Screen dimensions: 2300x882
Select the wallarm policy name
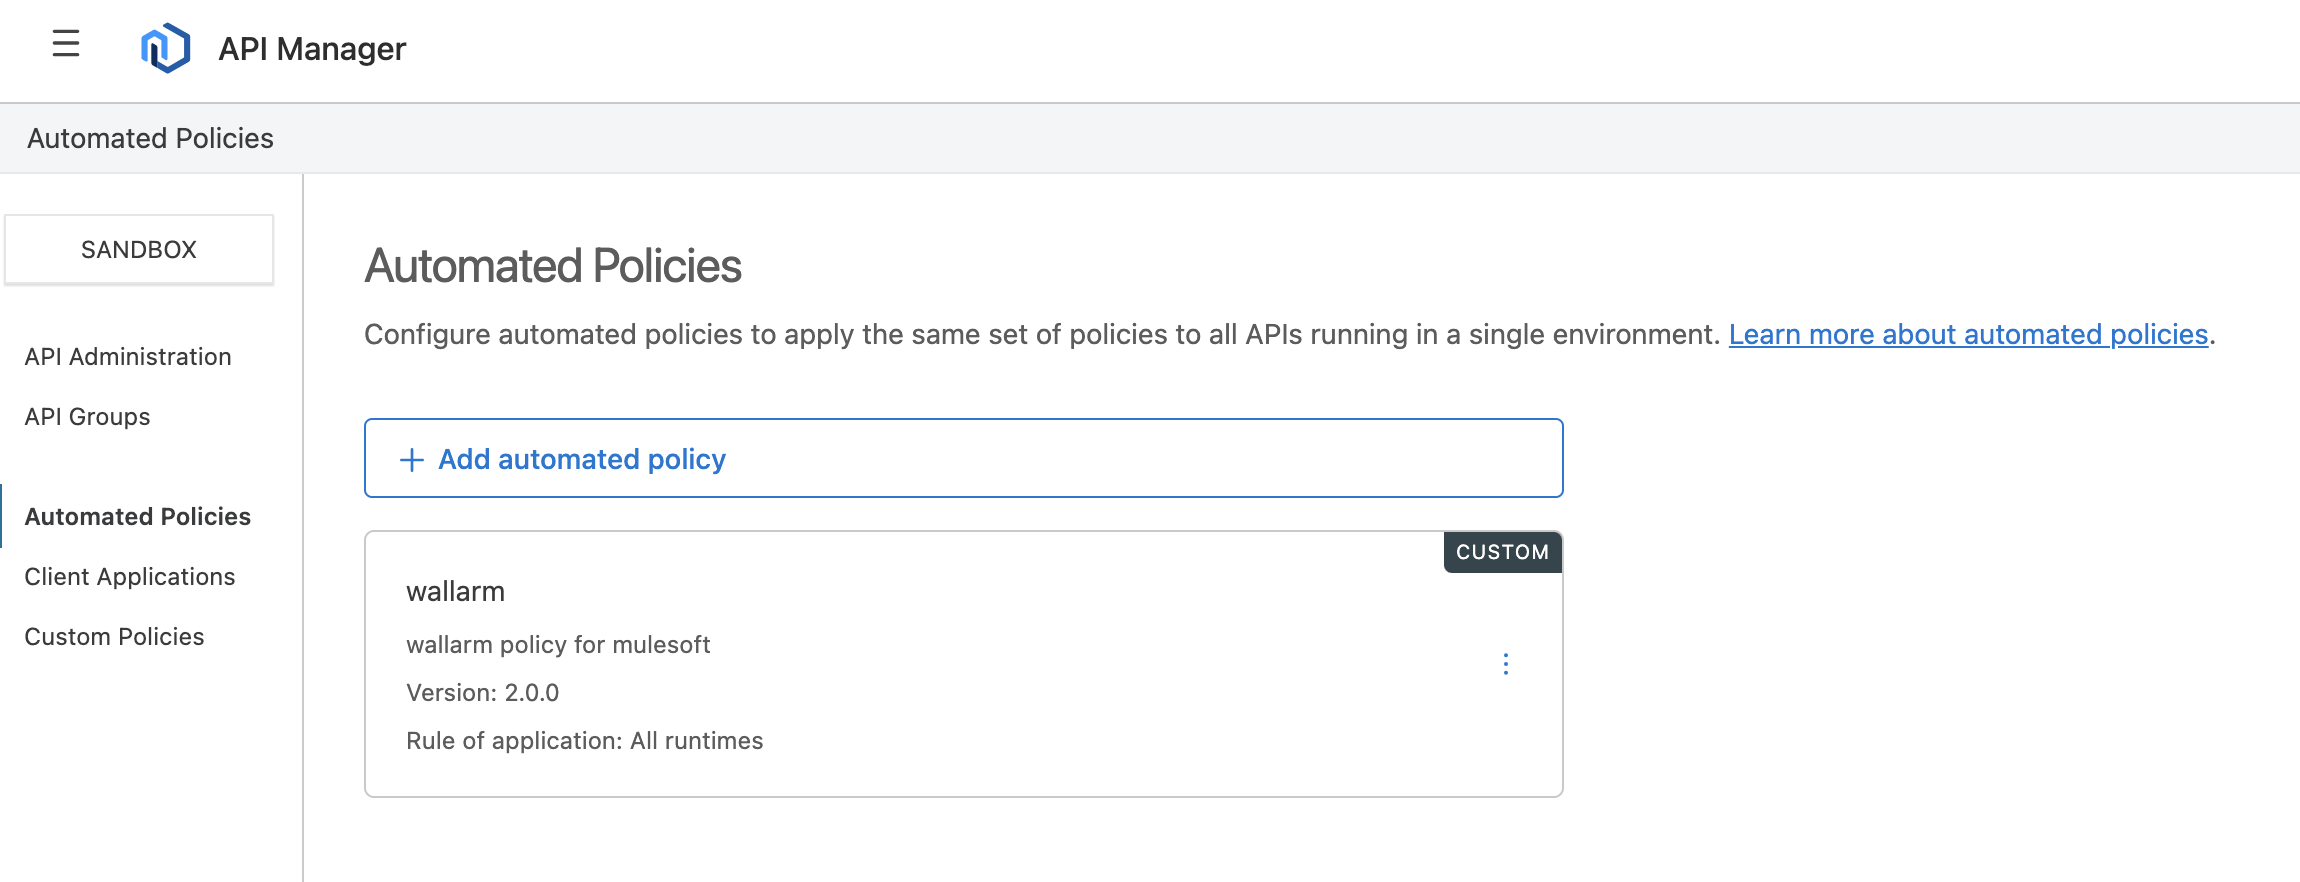click(455, 592)
